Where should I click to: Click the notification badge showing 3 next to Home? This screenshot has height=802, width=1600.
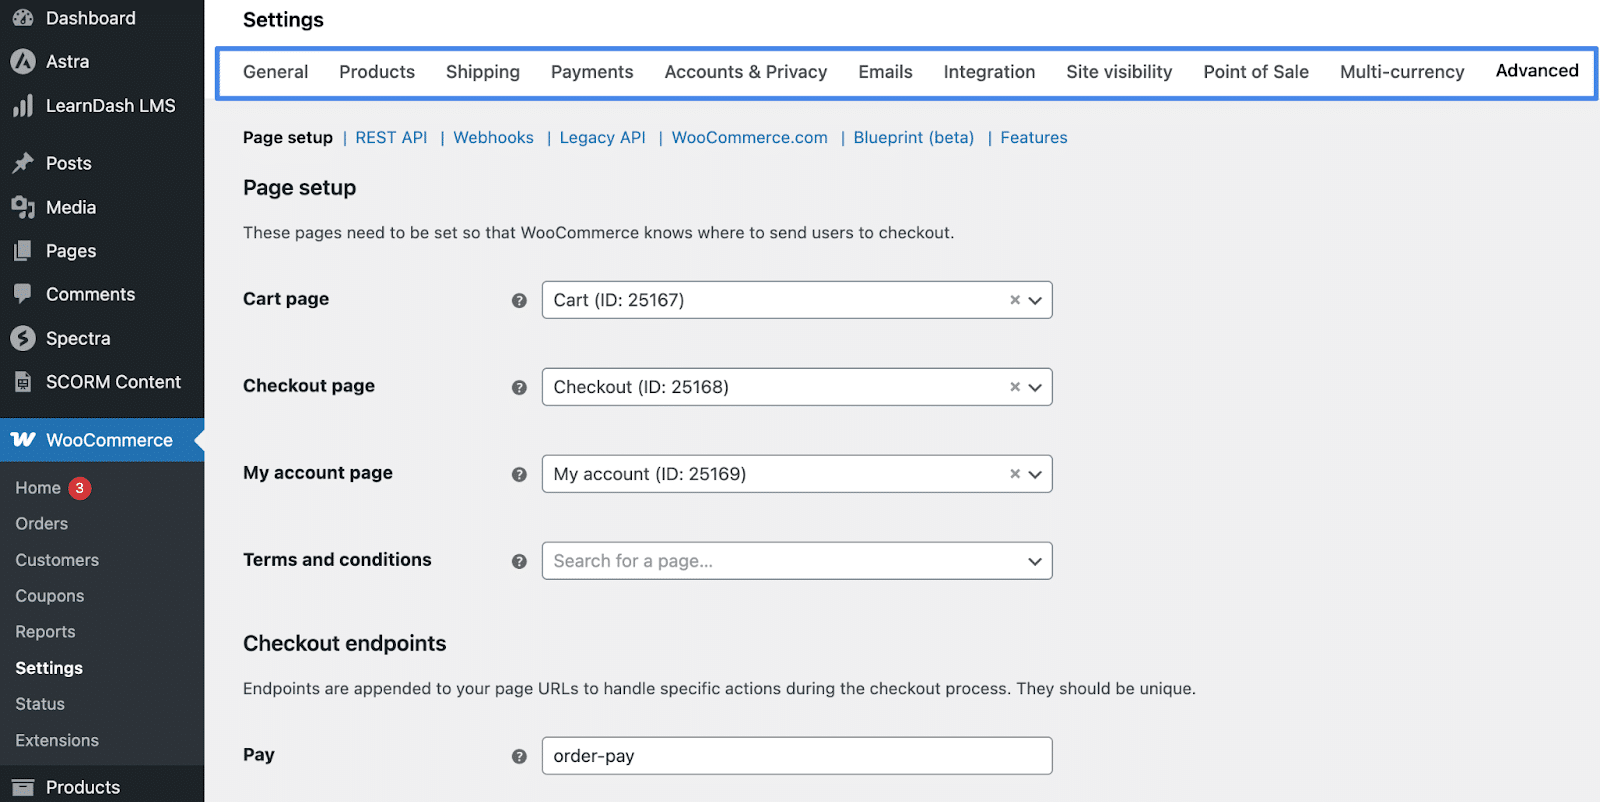[80, 488]
